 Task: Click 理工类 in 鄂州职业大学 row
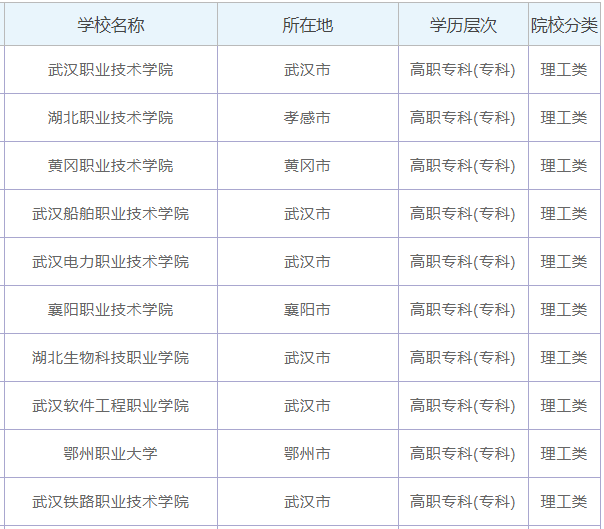click(x=564, y=453)
